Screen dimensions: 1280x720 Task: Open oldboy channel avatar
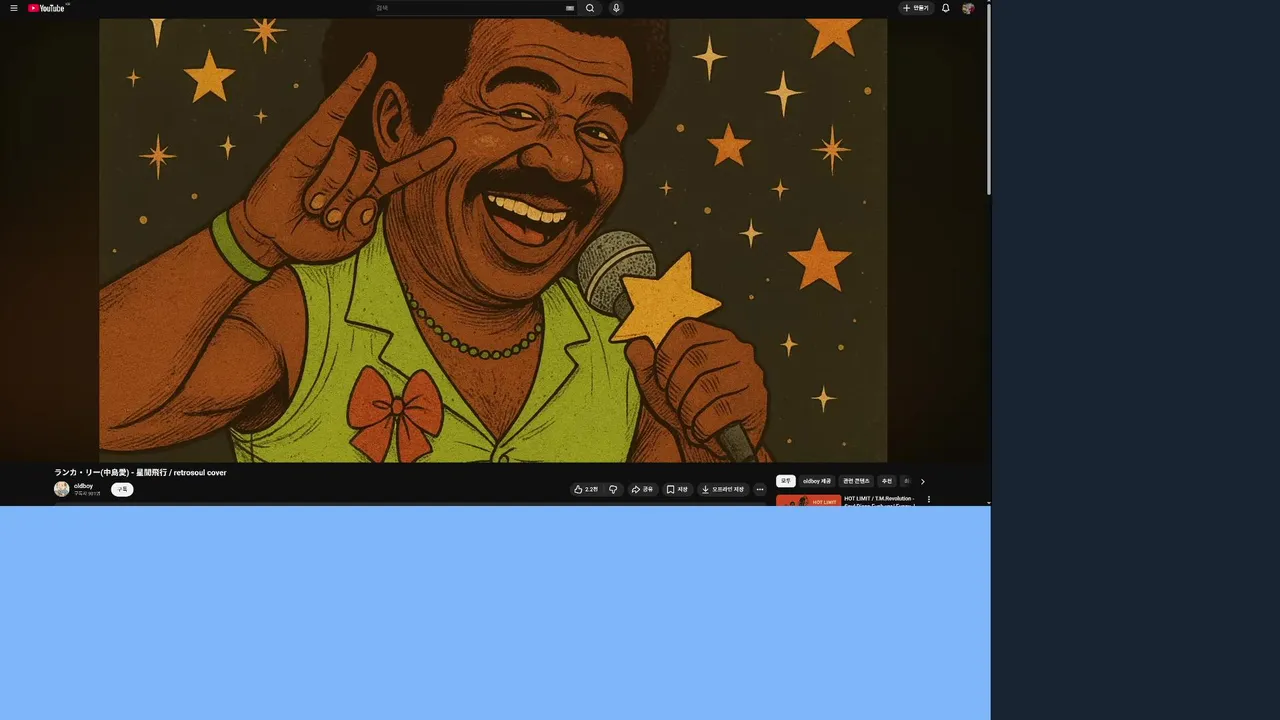point(62,489)
